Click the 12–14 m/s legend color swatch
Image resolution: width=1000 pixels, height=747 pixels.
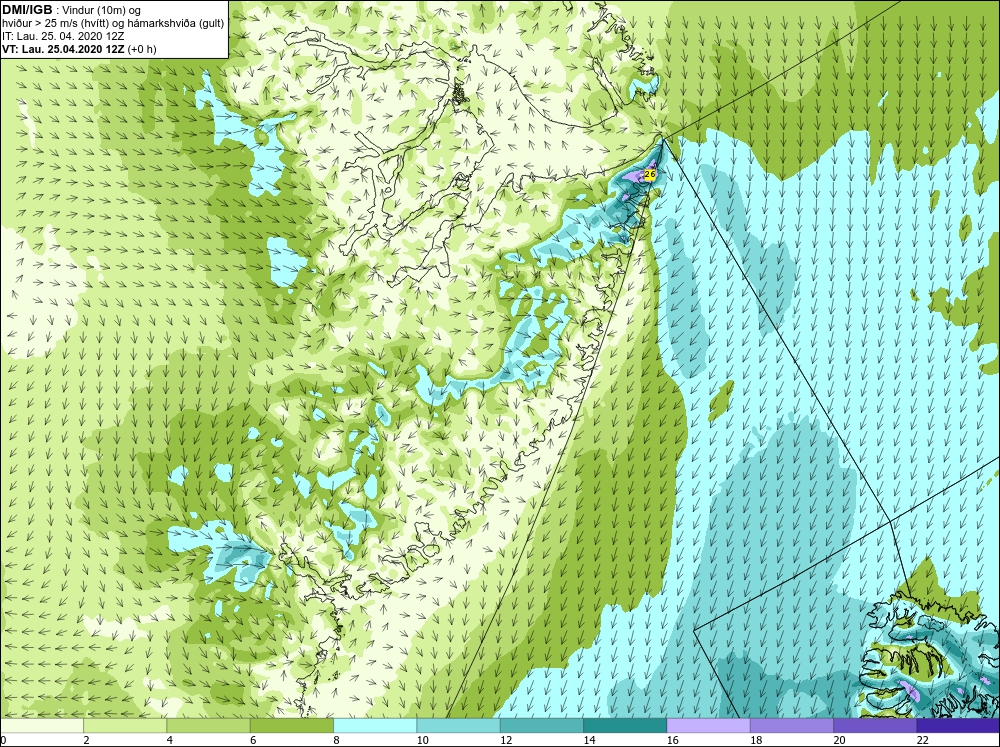click(541, 725)
